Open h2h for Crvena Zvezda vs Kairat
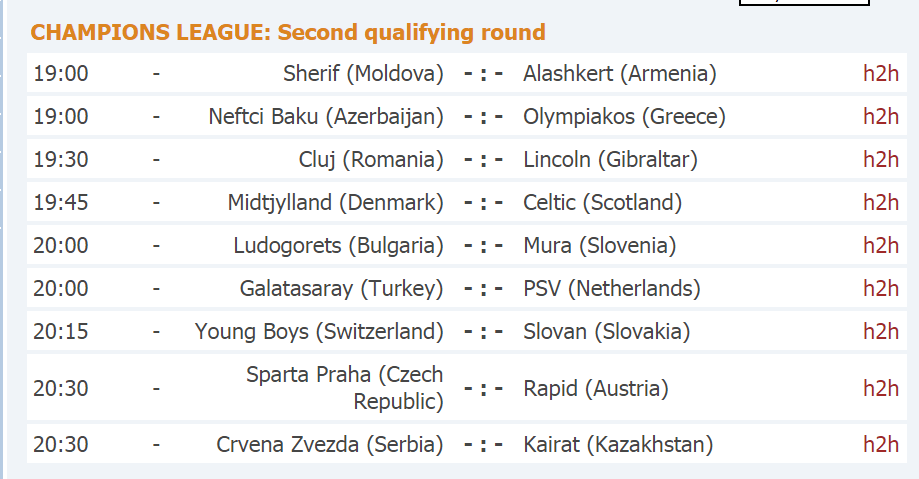Screen dimensions: 919x479 881,444
